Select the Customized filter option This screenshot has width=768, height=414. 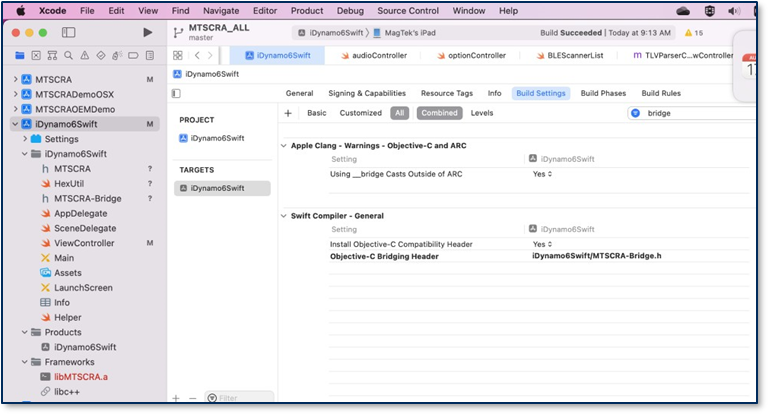[360, 113]
